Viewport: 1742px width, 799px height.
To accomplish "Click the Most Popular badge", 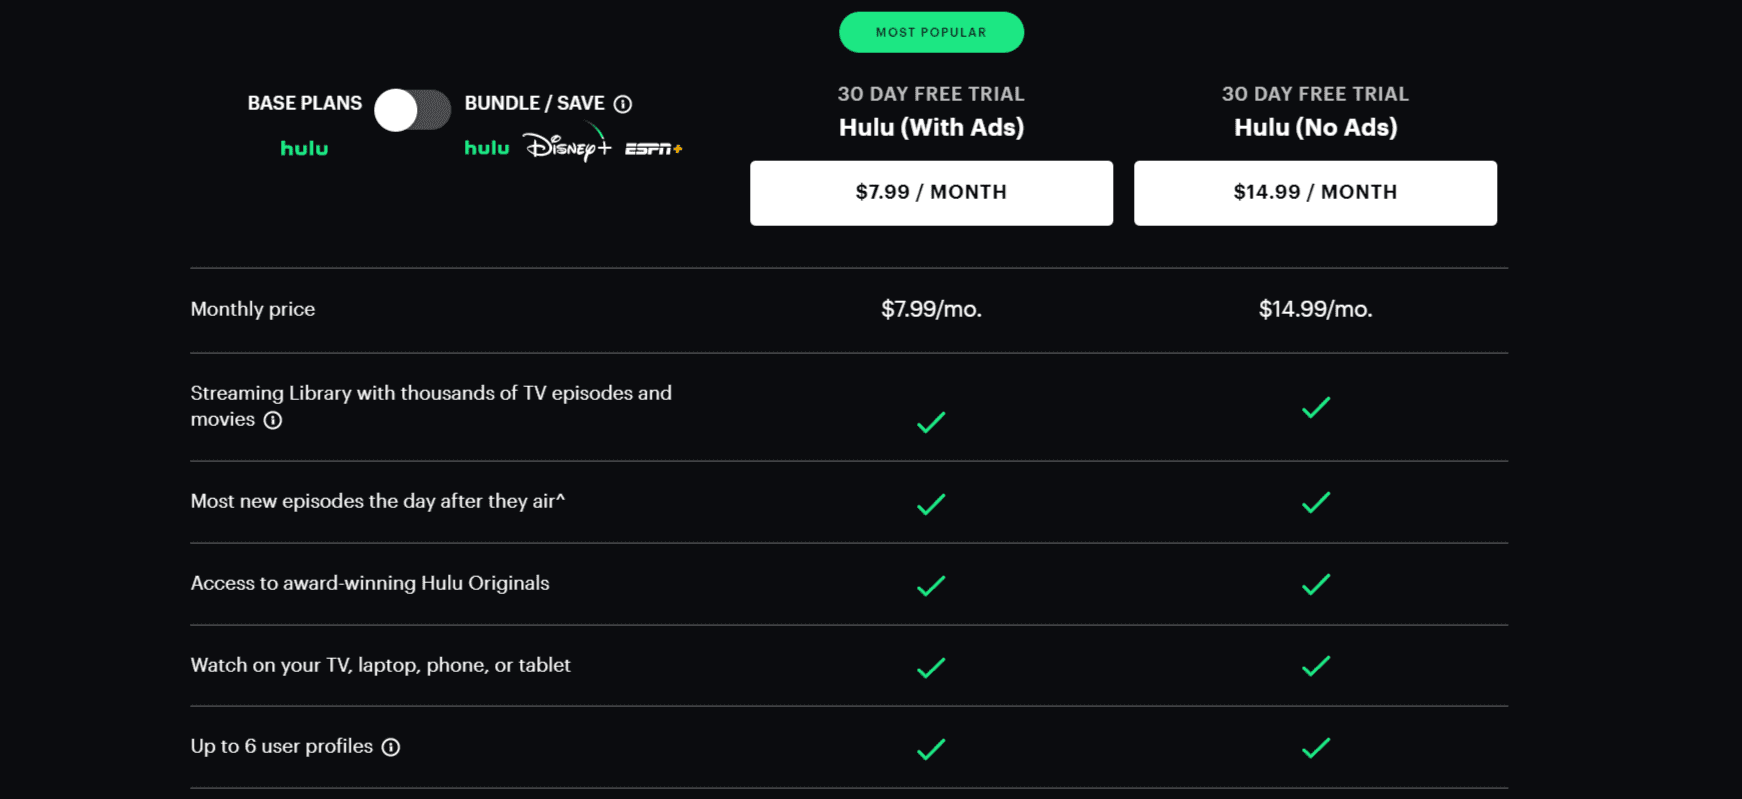I will click(x=930, y=31).
